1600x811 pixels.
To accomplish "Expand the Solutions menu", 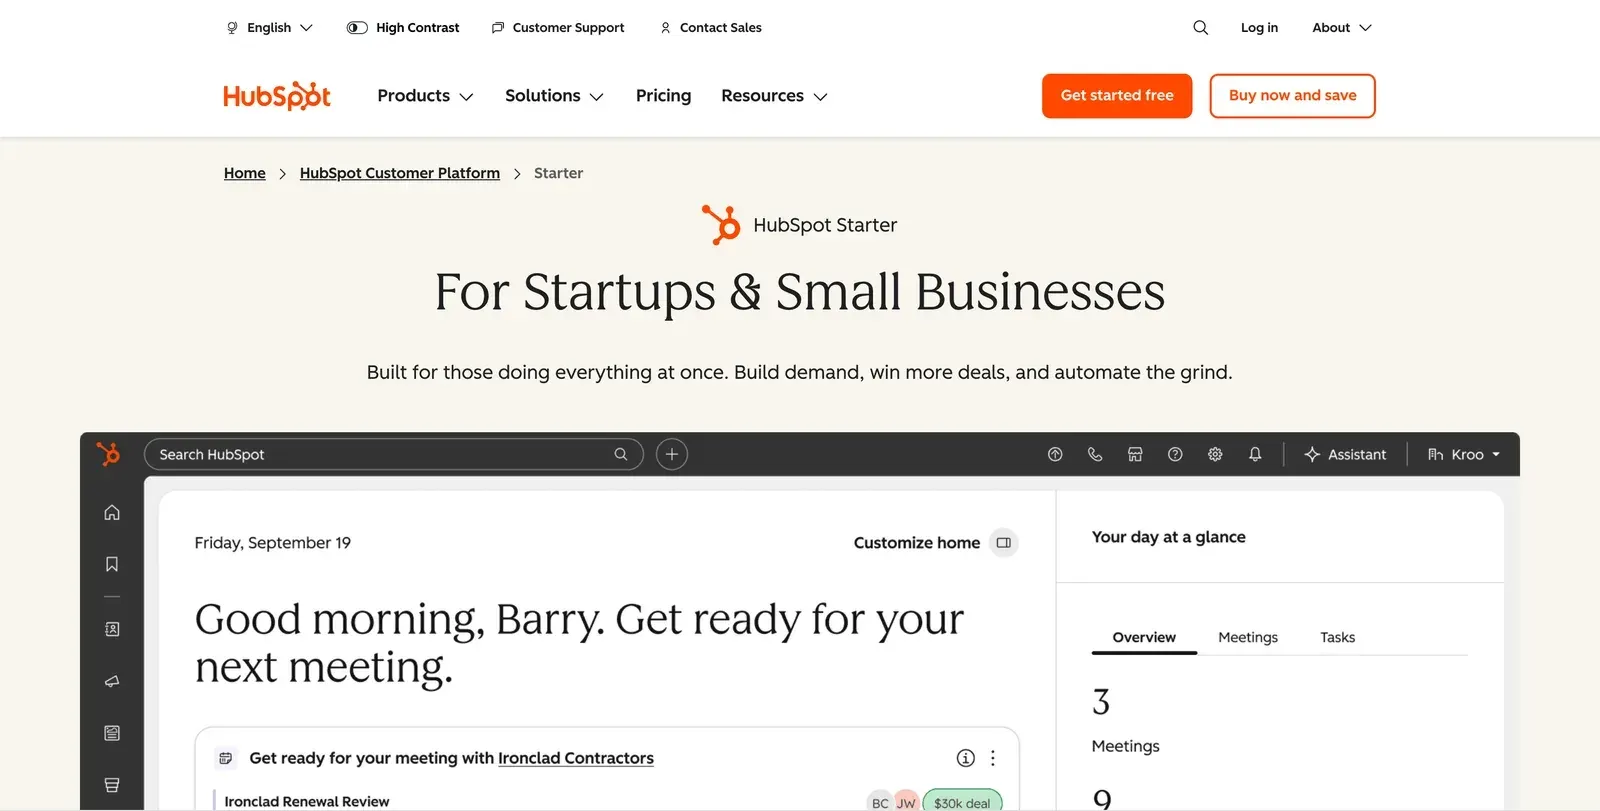I will coord(554,96).
